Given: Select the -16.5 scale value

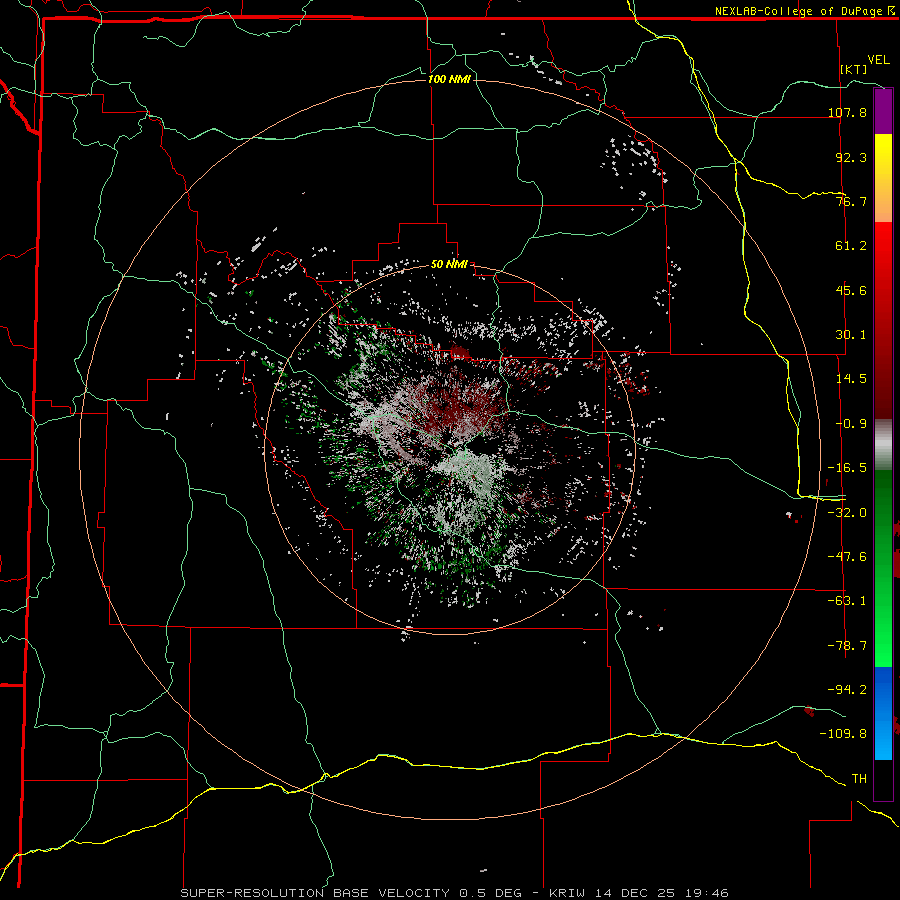Looking at the screenshot, I should 847,468.
